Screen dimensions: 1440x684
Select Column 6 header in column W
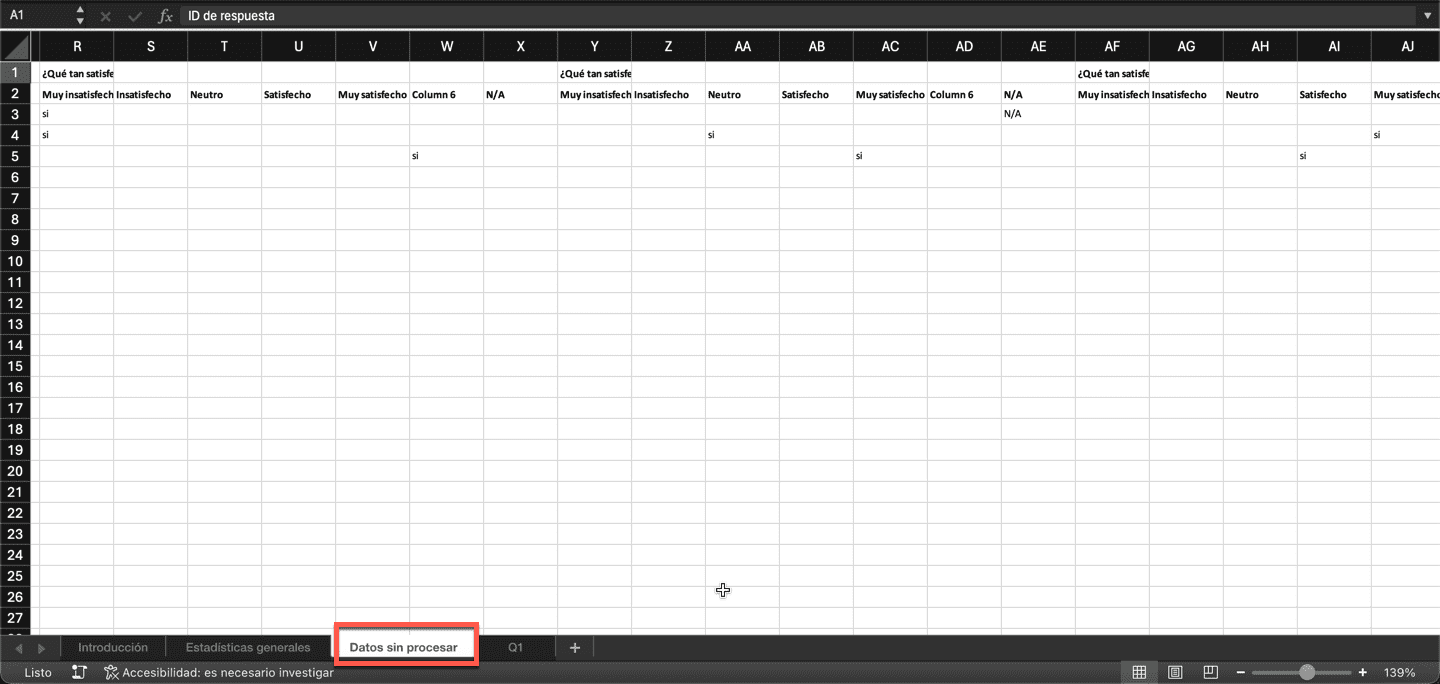pyautogui.click(x=447, y=94)
